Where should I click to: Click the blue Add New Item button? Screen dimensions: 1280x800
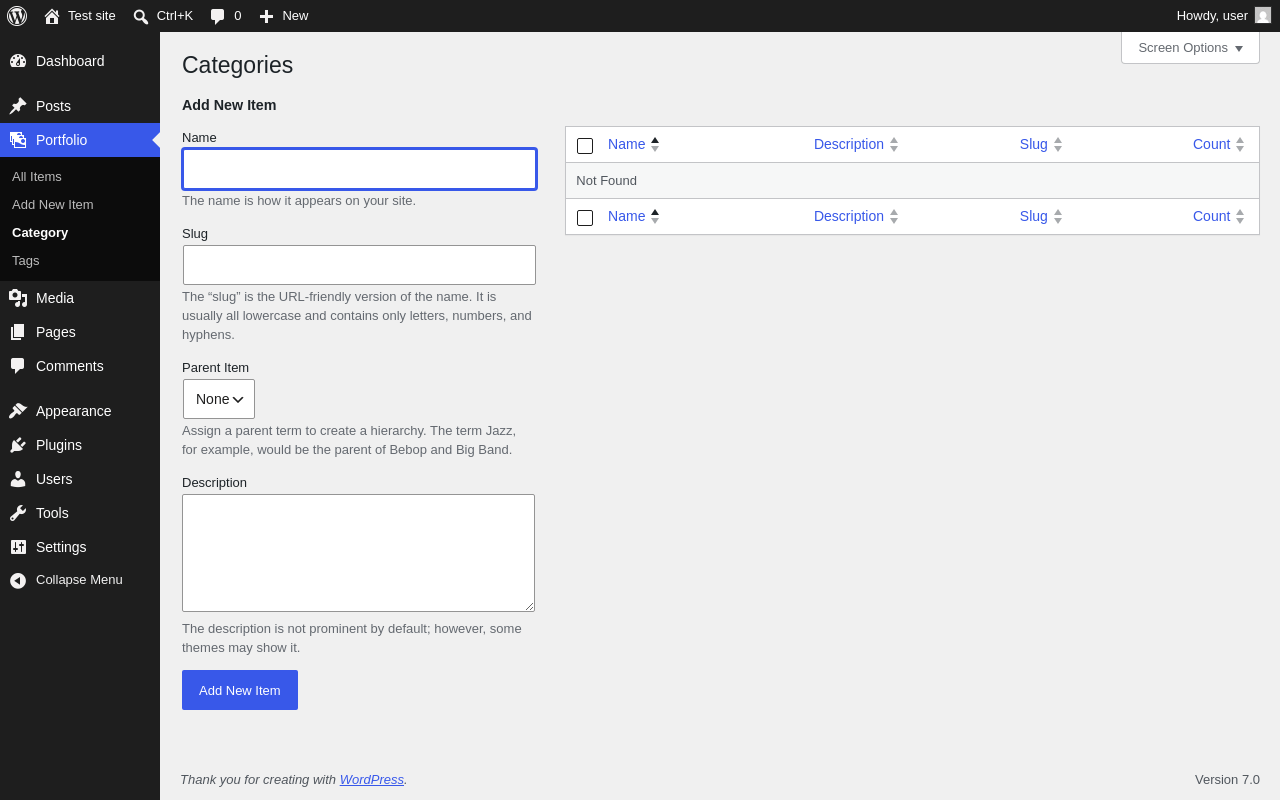(x=240, y=690)
